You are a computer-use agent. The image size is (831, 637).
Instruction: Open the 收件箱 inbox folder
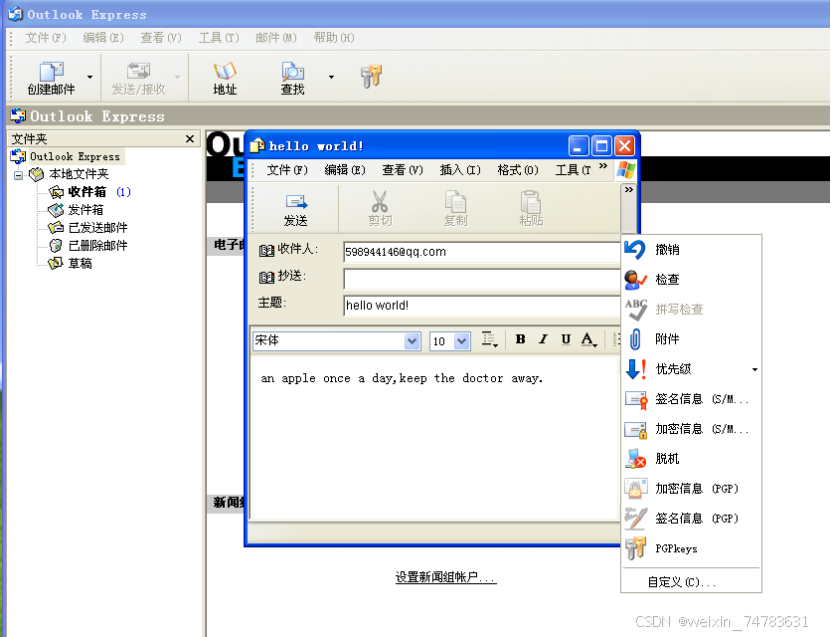pyautogui.click(x=87, y=192)
